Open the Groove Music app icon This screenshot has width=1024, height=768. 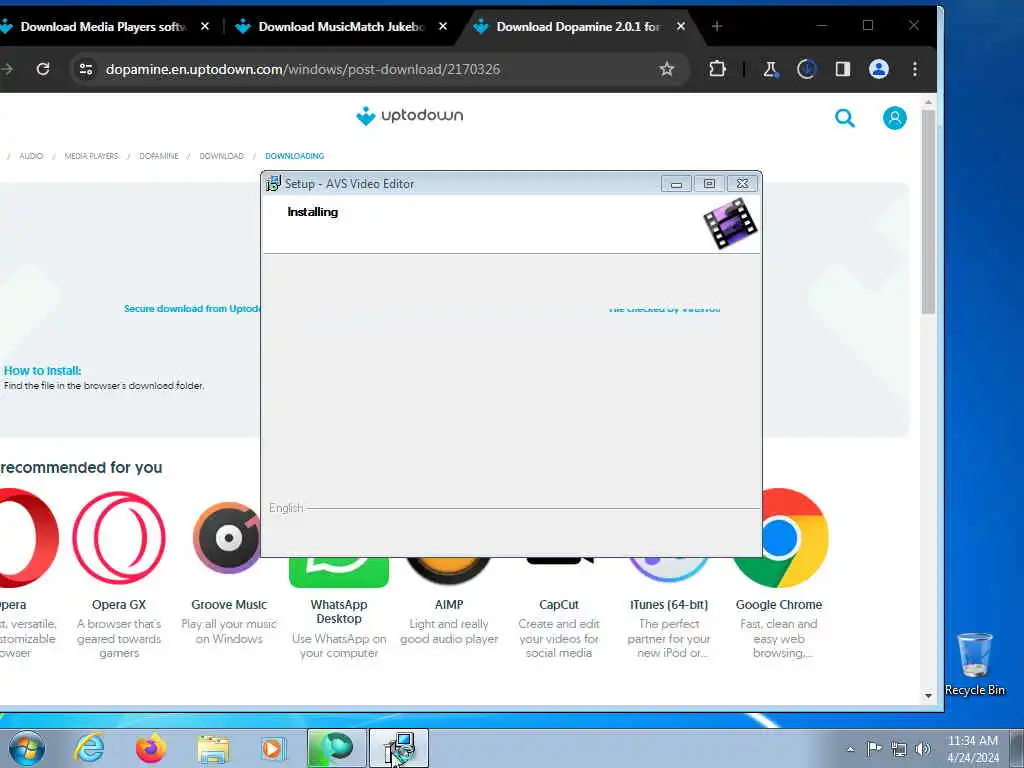[x=227, y=537]
